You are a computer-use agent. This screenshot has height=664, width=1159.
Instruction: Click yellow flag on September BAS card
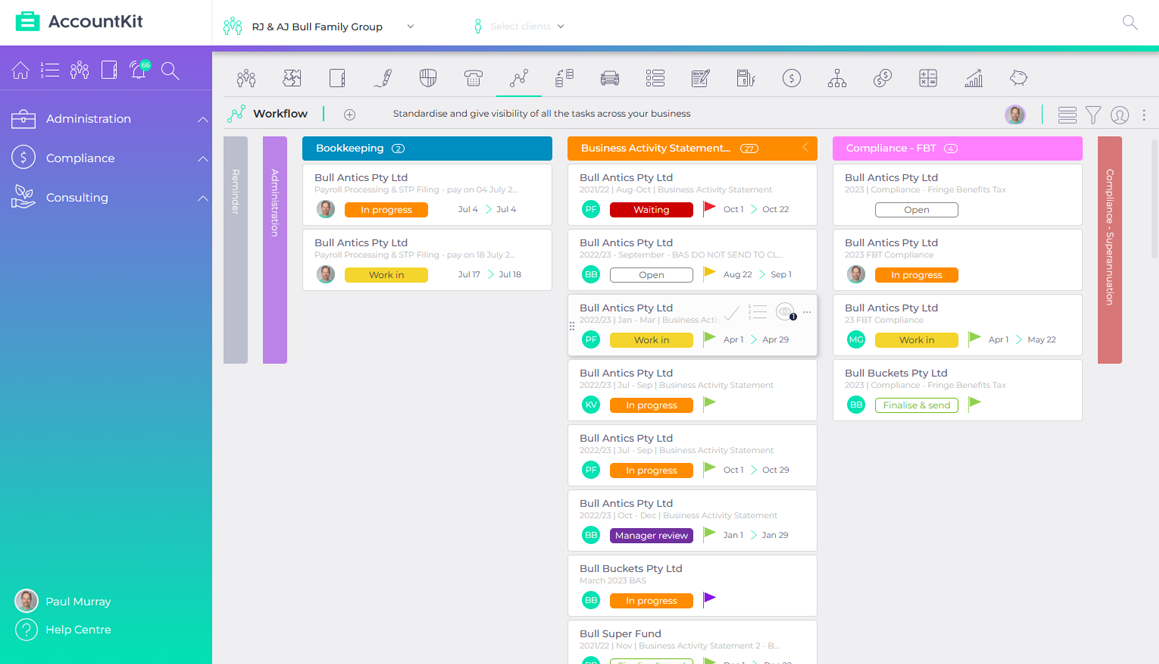tap(709, 274)
